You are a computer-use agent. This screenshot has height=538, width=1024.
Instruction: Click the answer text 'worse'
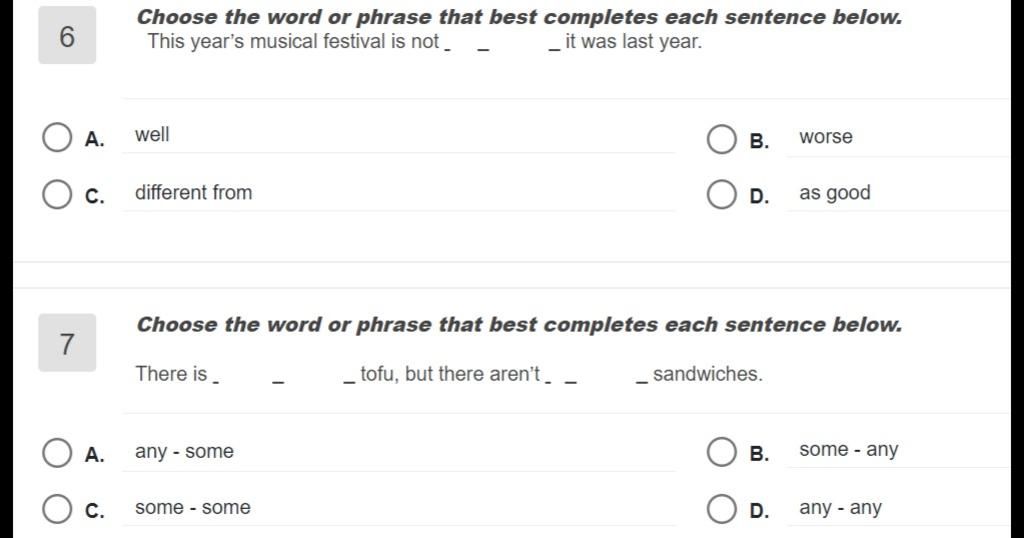coord(826,137)
